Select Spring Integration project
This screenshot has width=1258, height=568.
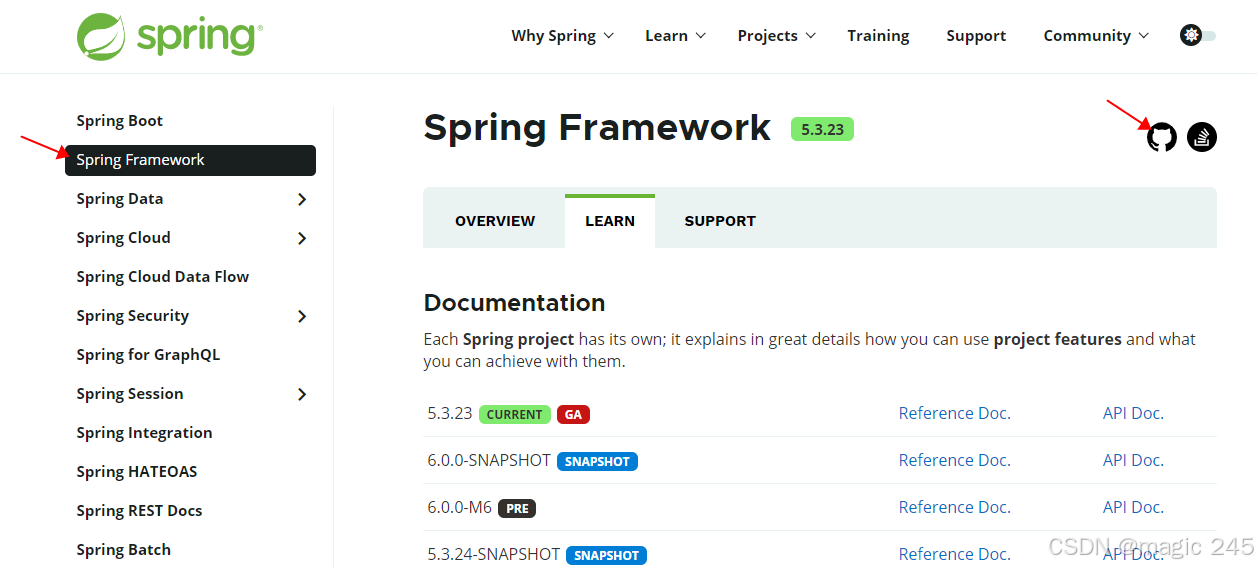tap(144, 433)
